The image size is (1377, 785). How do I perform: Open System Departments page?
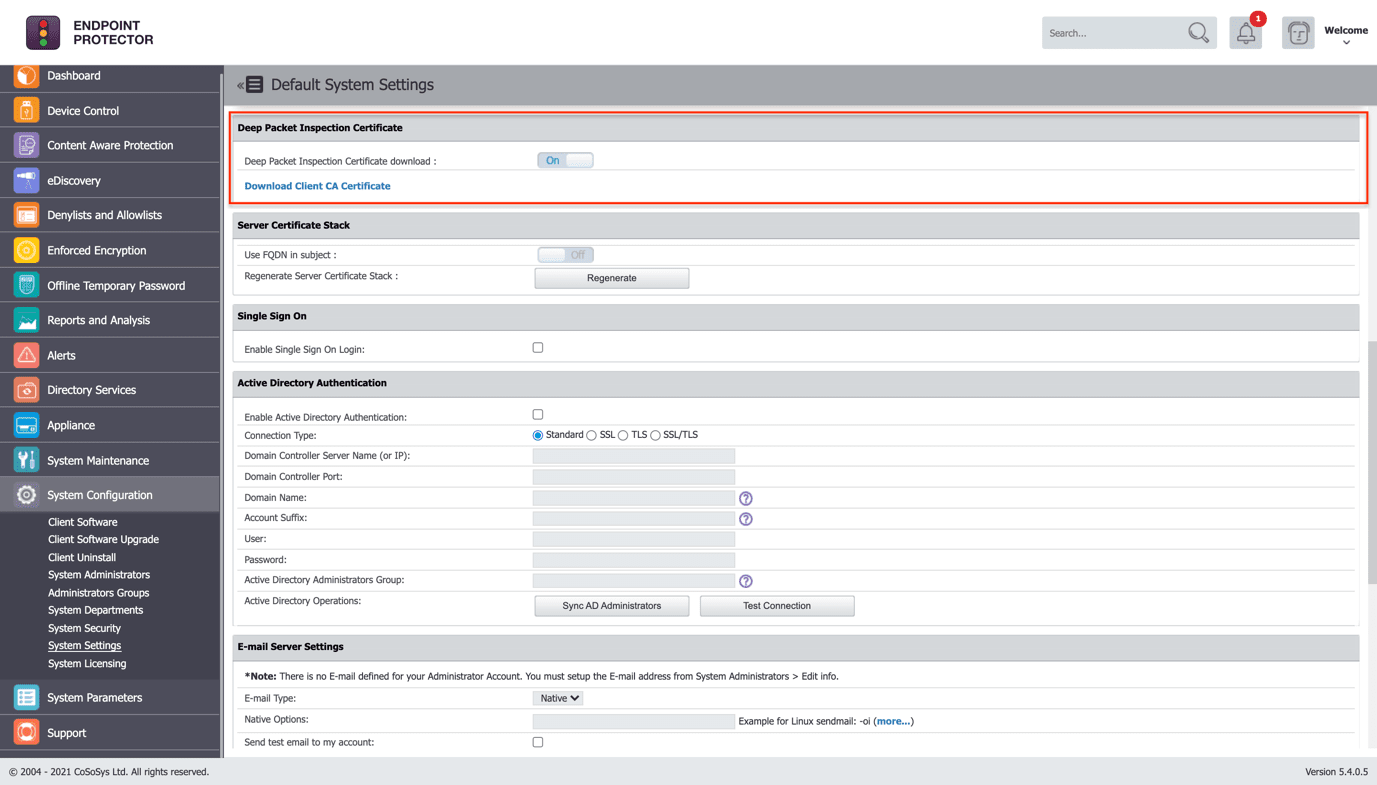95,610
